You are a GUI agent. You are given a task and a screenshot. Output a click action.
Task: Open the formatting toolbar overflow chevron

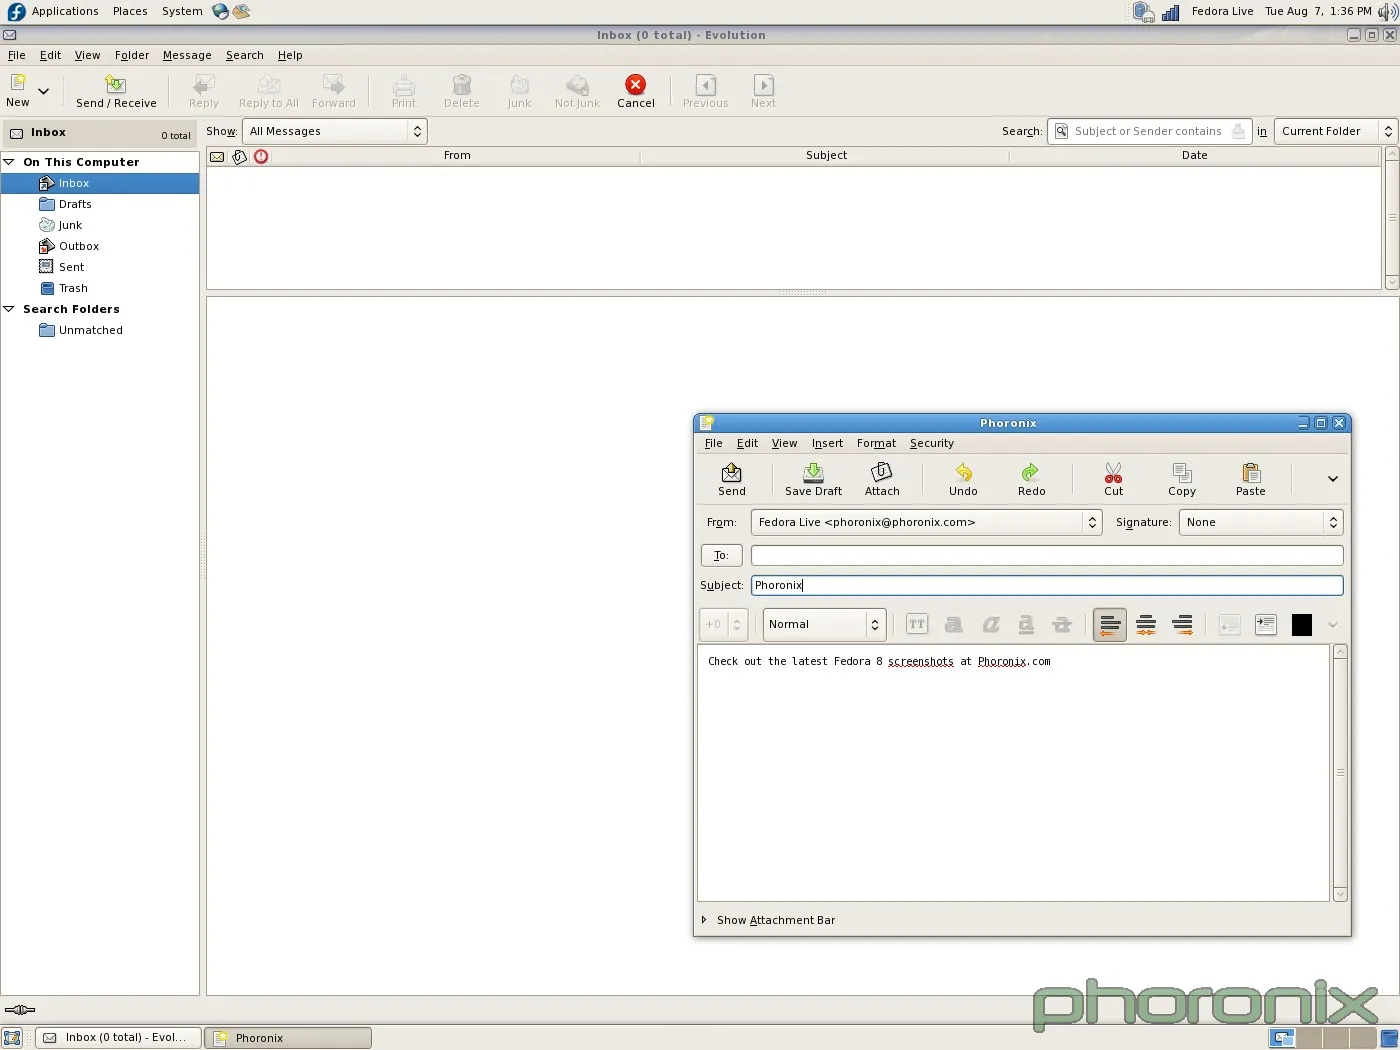[x=1333, y=625]
